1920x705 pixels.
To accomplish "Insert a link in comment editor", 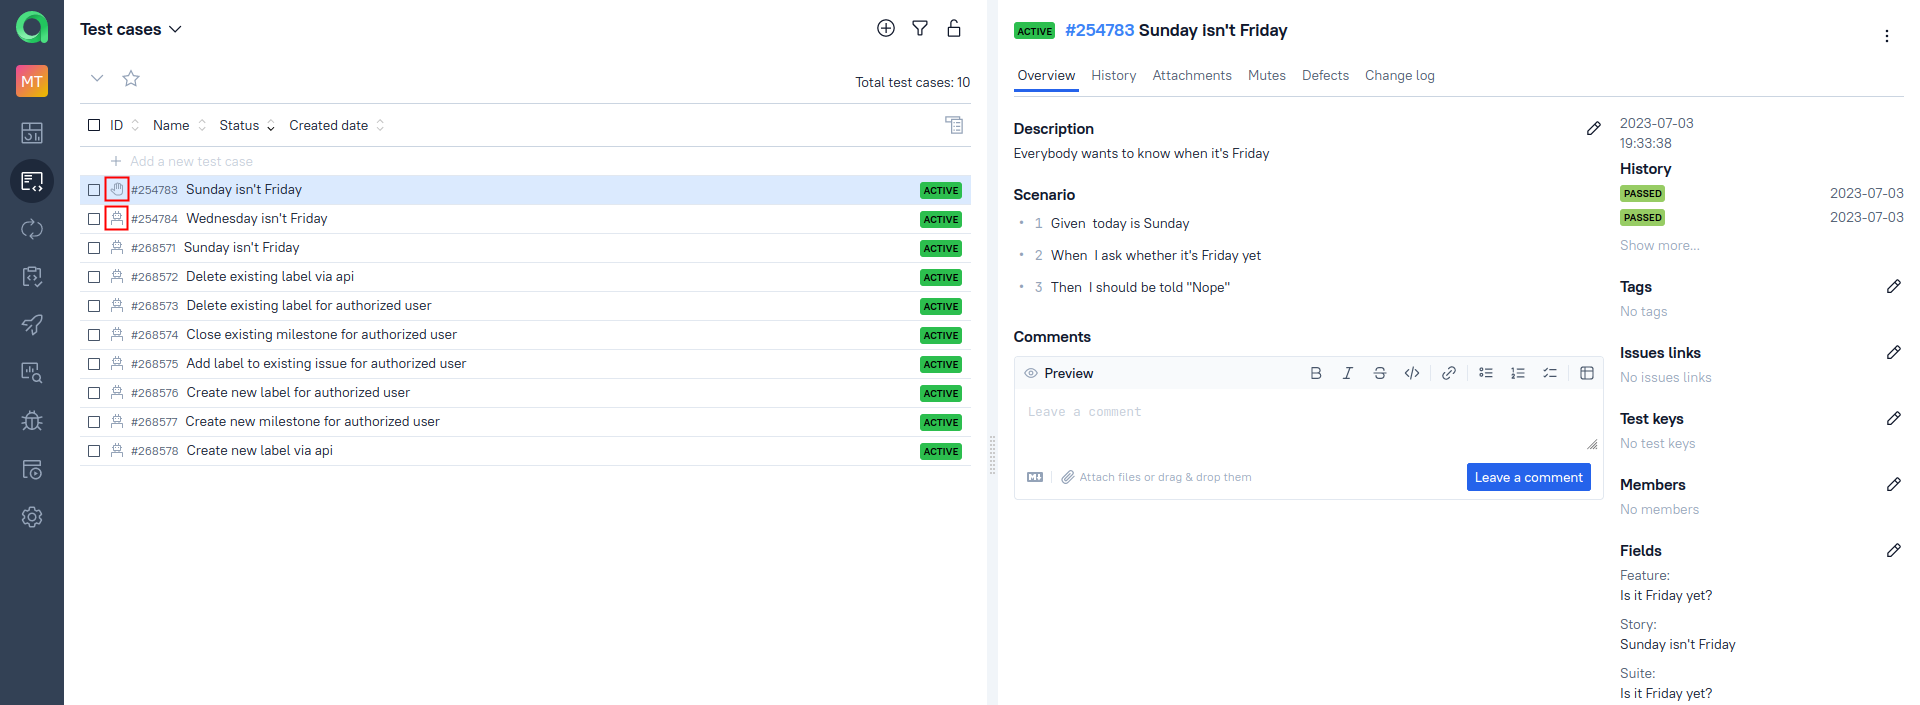I will point(1449,373).
